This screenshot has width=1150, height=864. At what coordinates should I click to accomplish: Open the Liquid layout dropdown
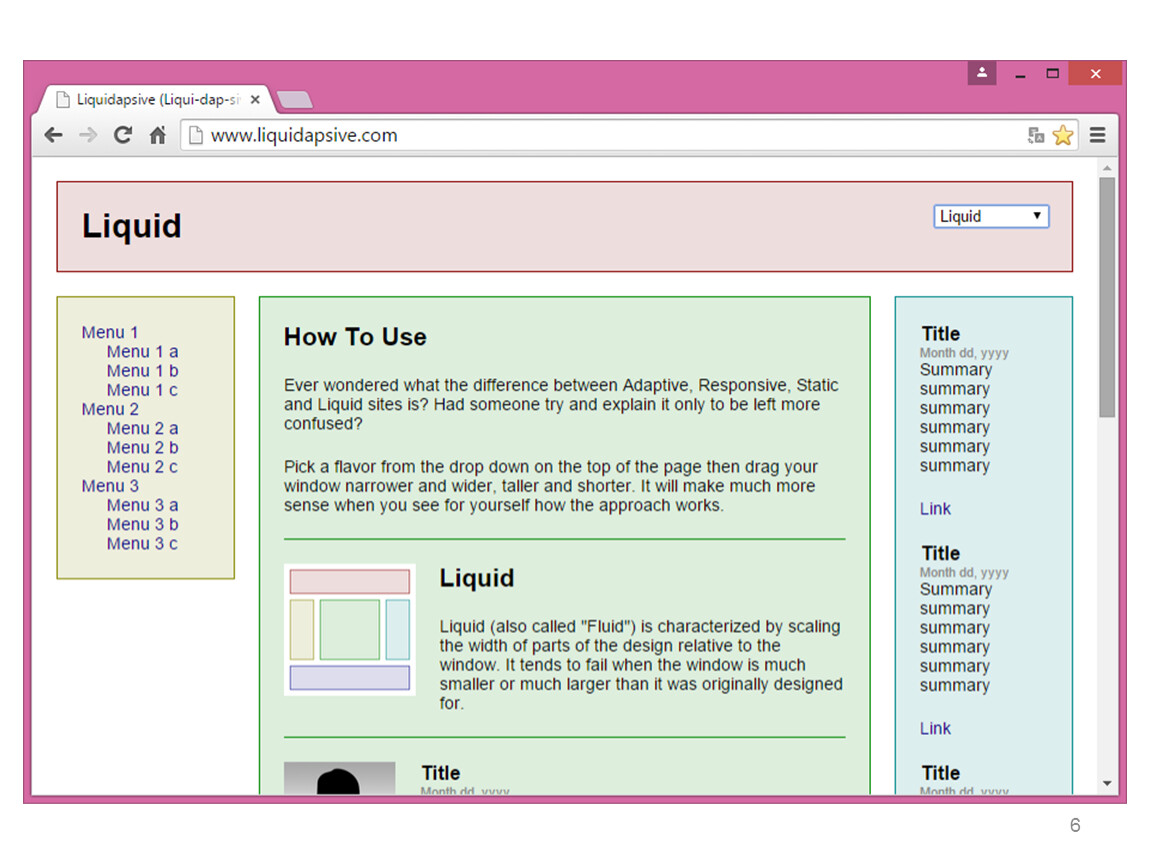click(990, 216)
